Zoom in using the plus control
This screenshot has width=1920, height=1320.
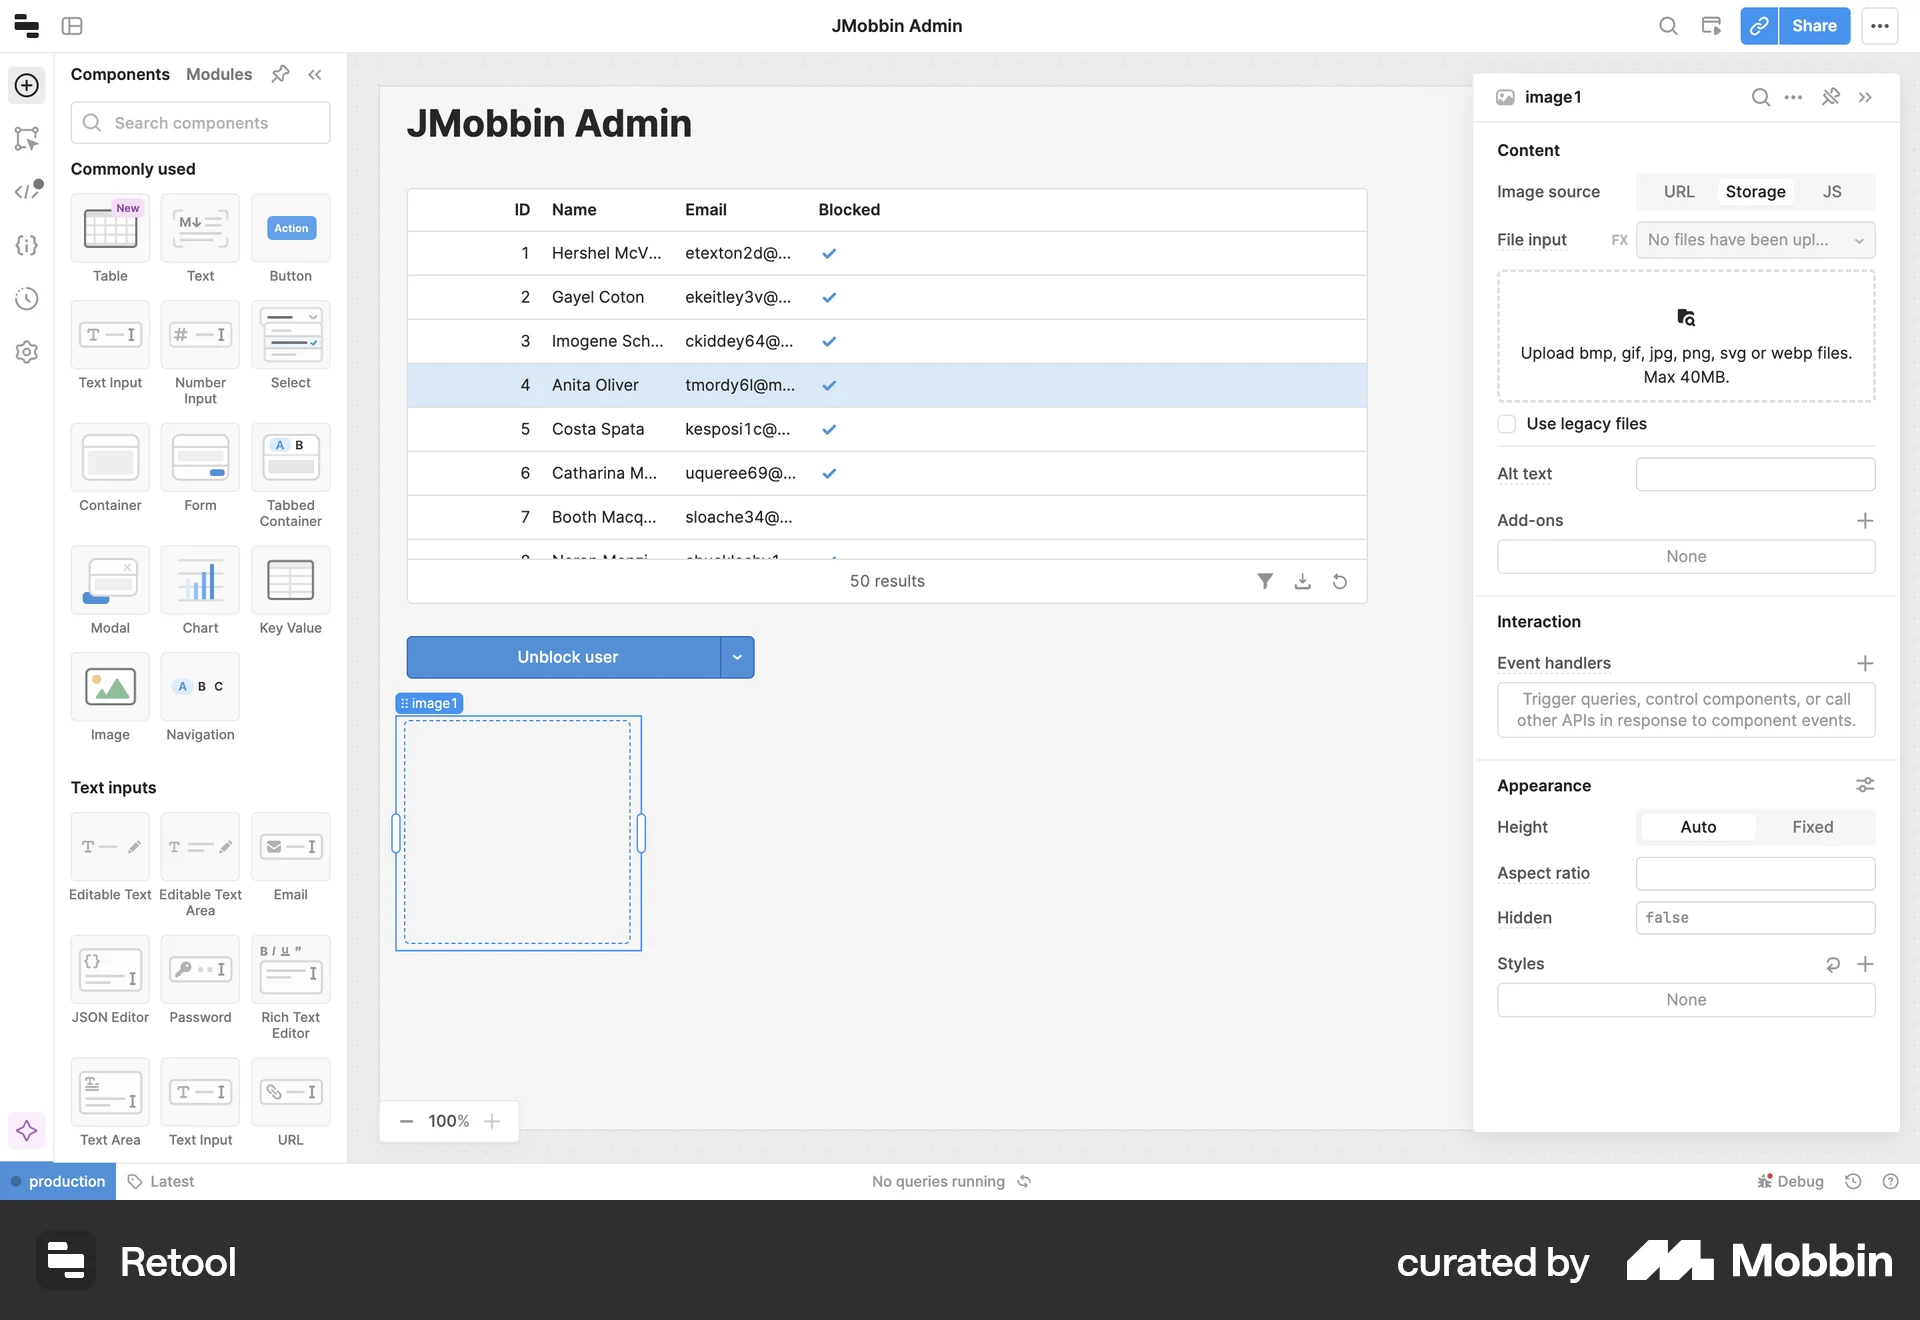click(492, 1121)
